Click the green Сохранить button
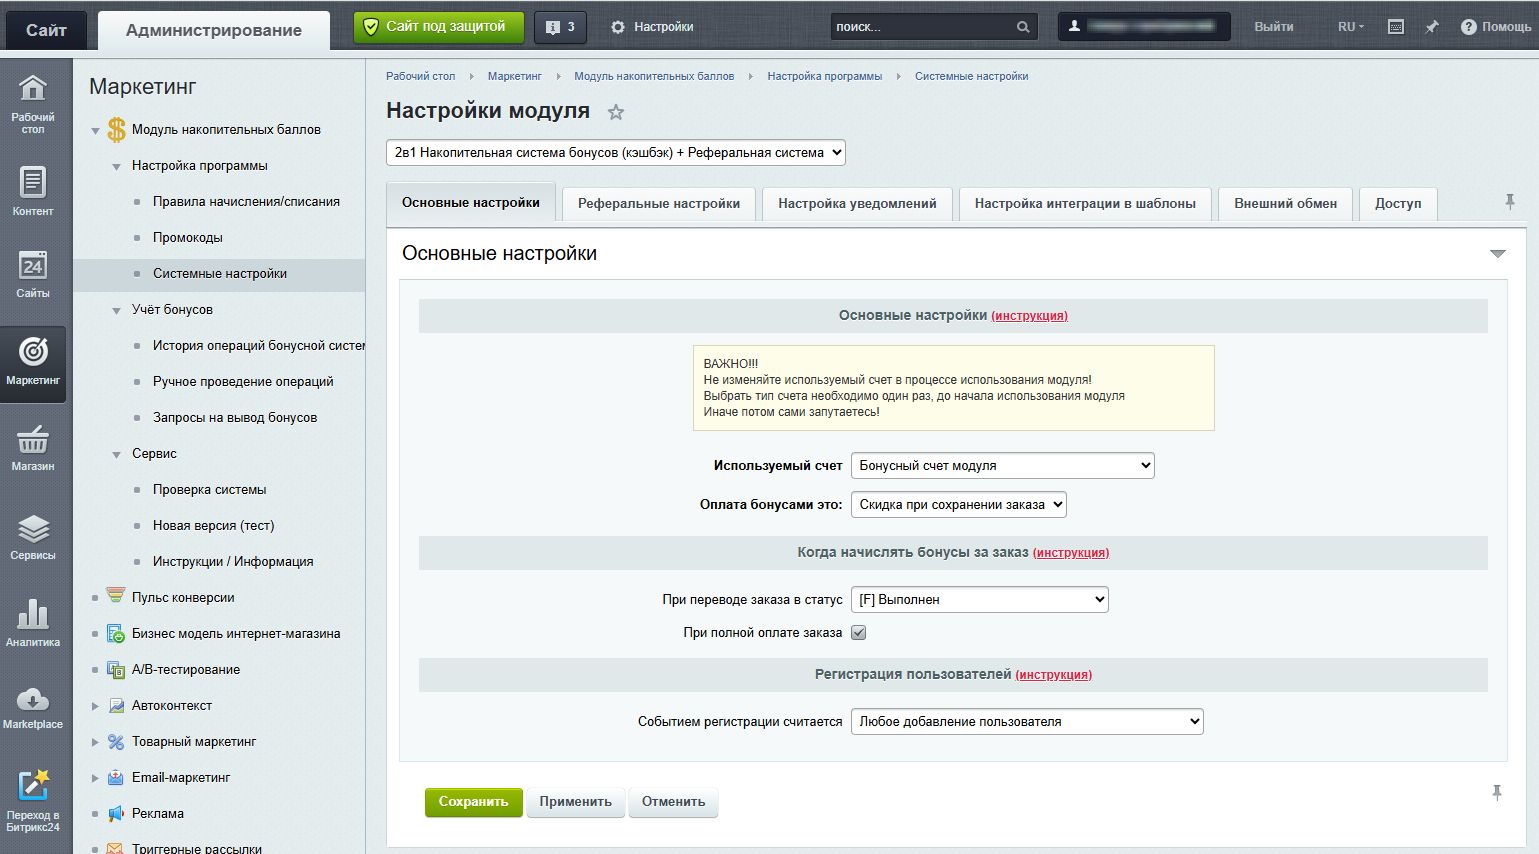Viewport: 1539px width, 854px height. click(x=474, y=802)
